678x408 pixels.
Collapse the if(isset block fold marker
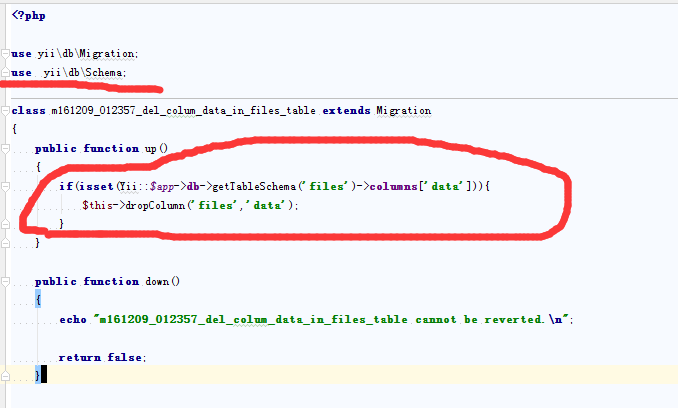(x=5, y=187)
